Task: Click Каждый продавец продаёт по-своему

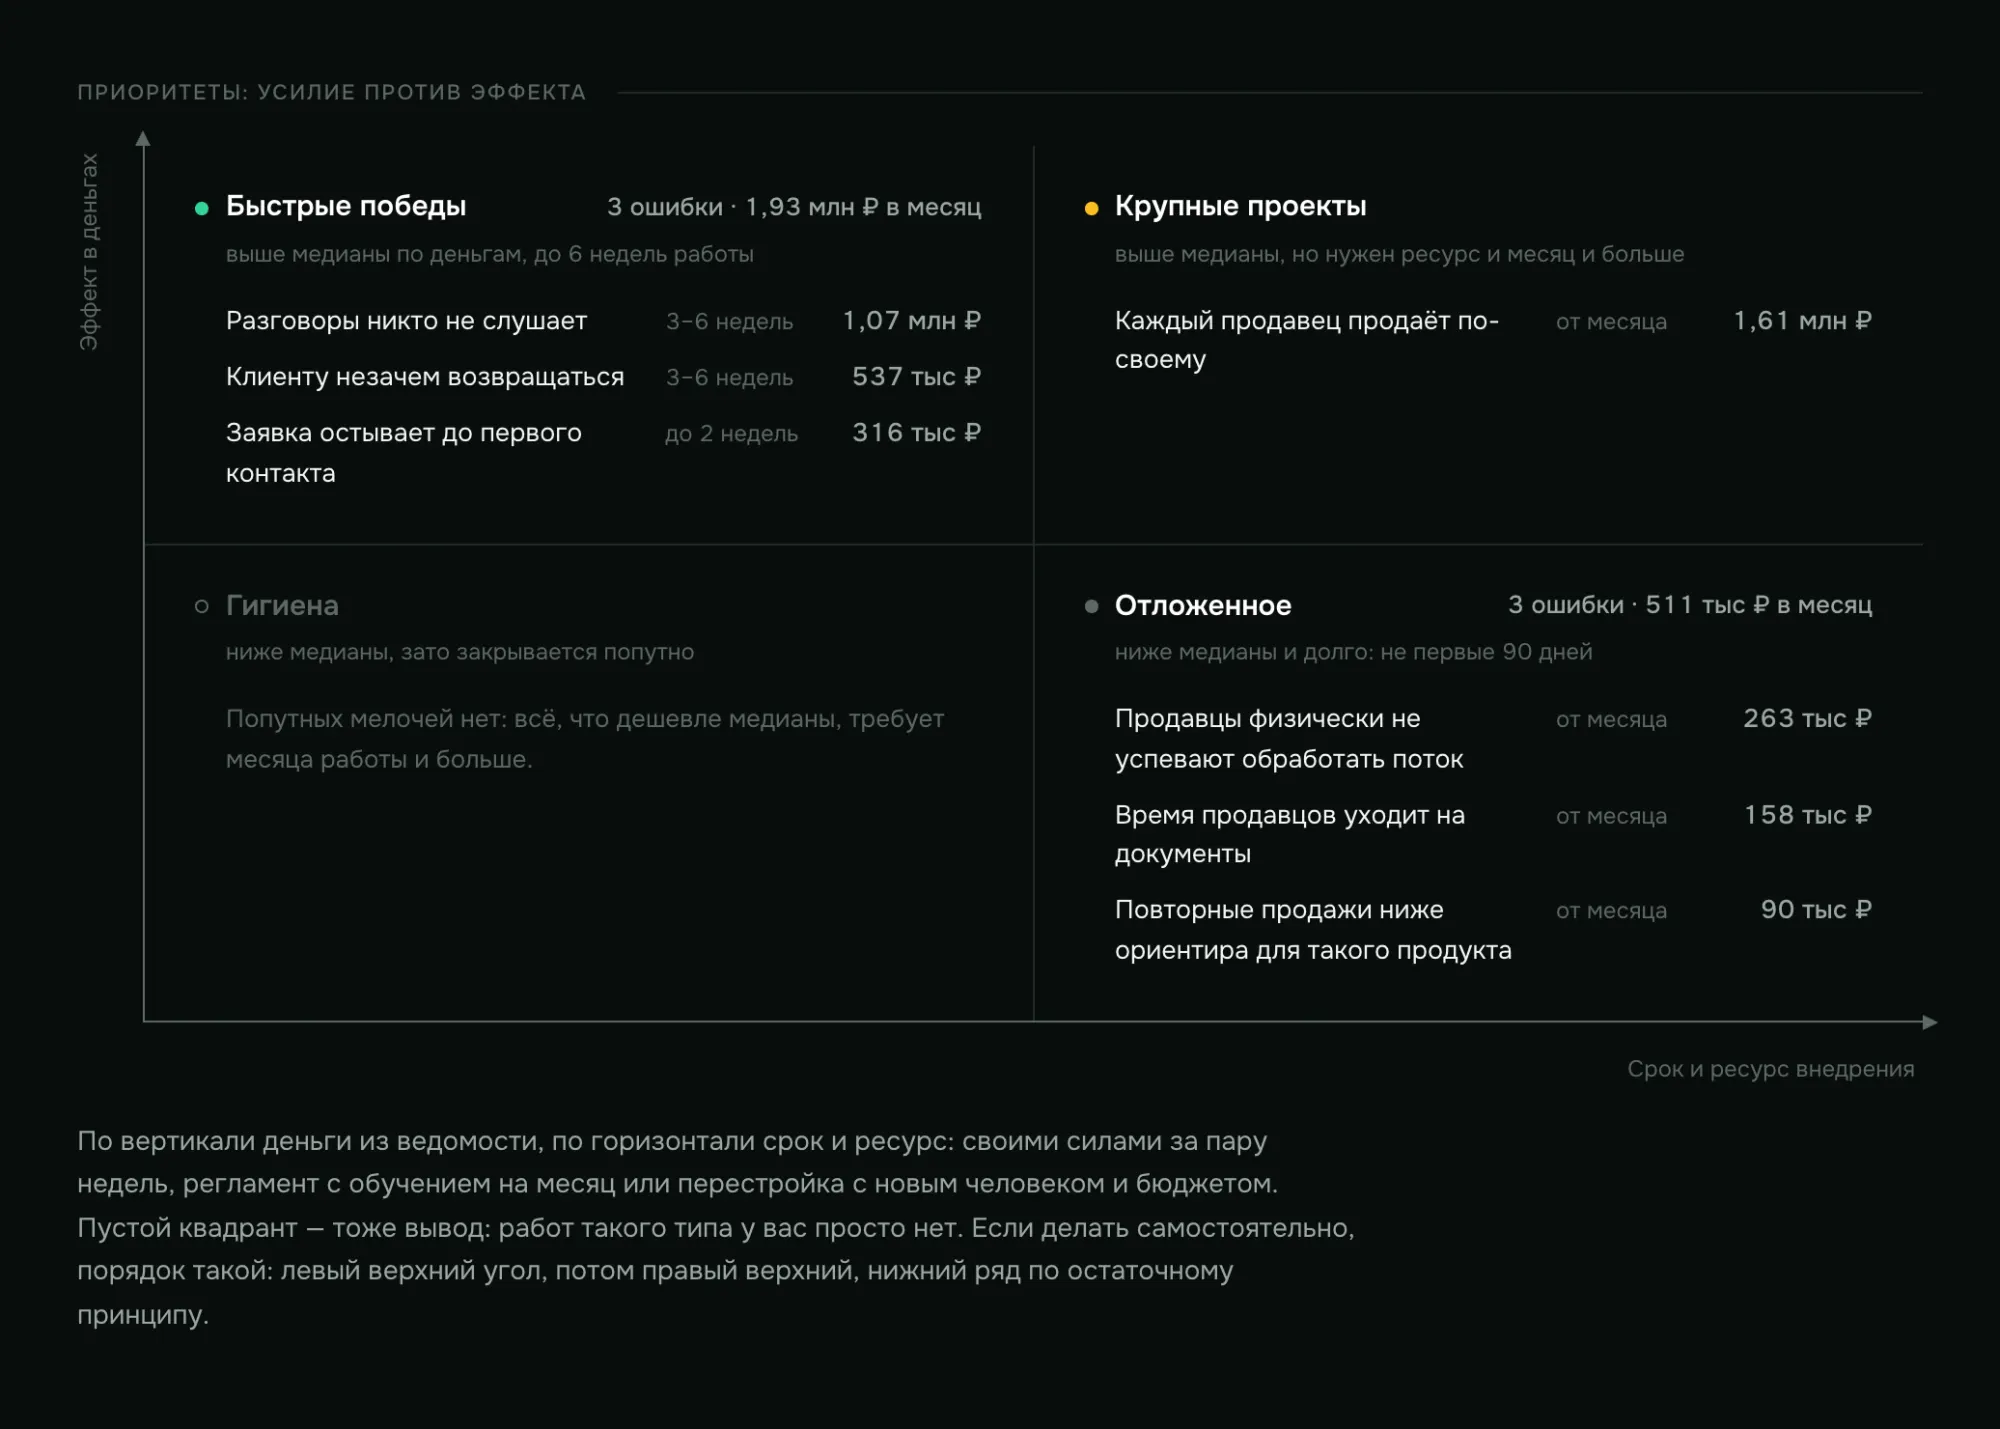Action: (1307, 340)
